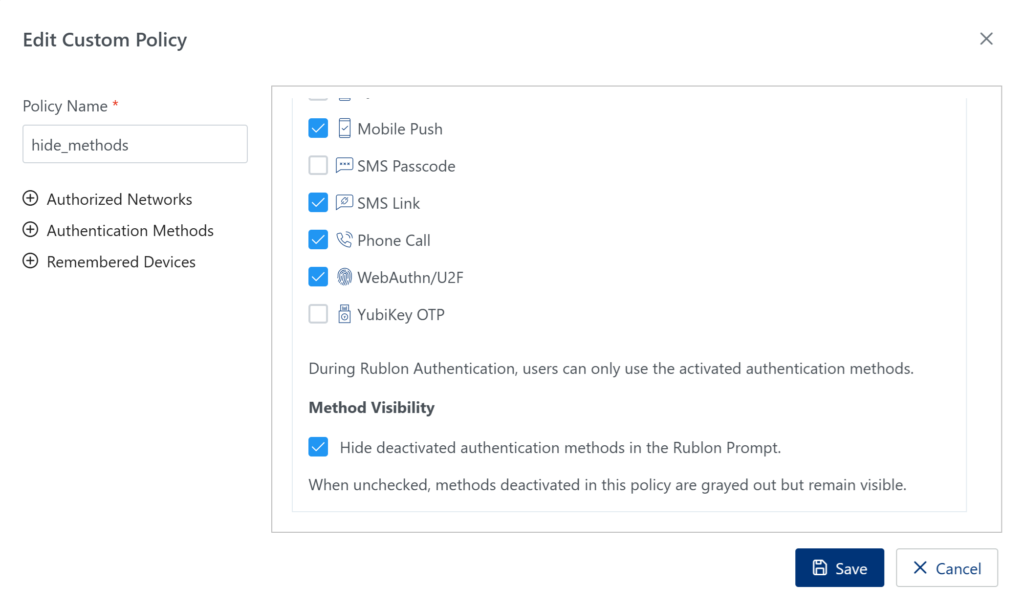Click the SMS Link speech icon
This screenshot has height=608, width=1024.
click(343, 202)
